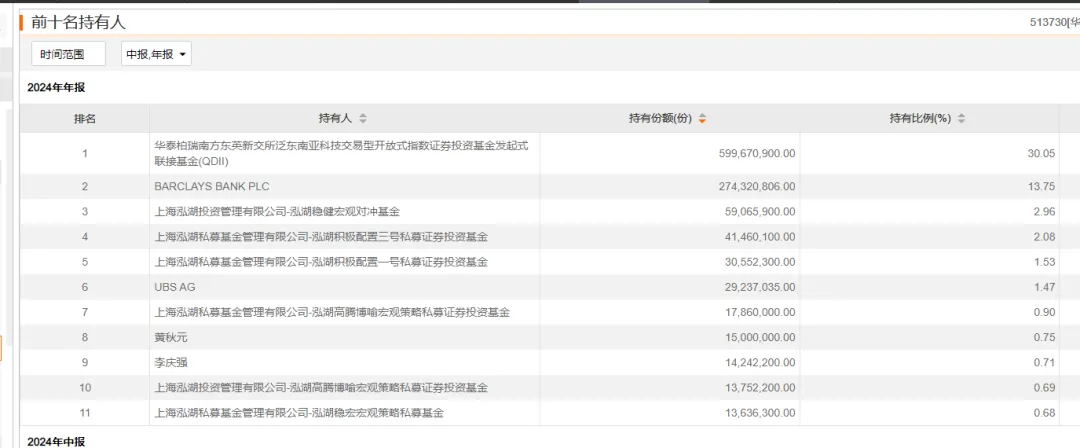Select the 2024年年报 section heading

coord(56,87)
